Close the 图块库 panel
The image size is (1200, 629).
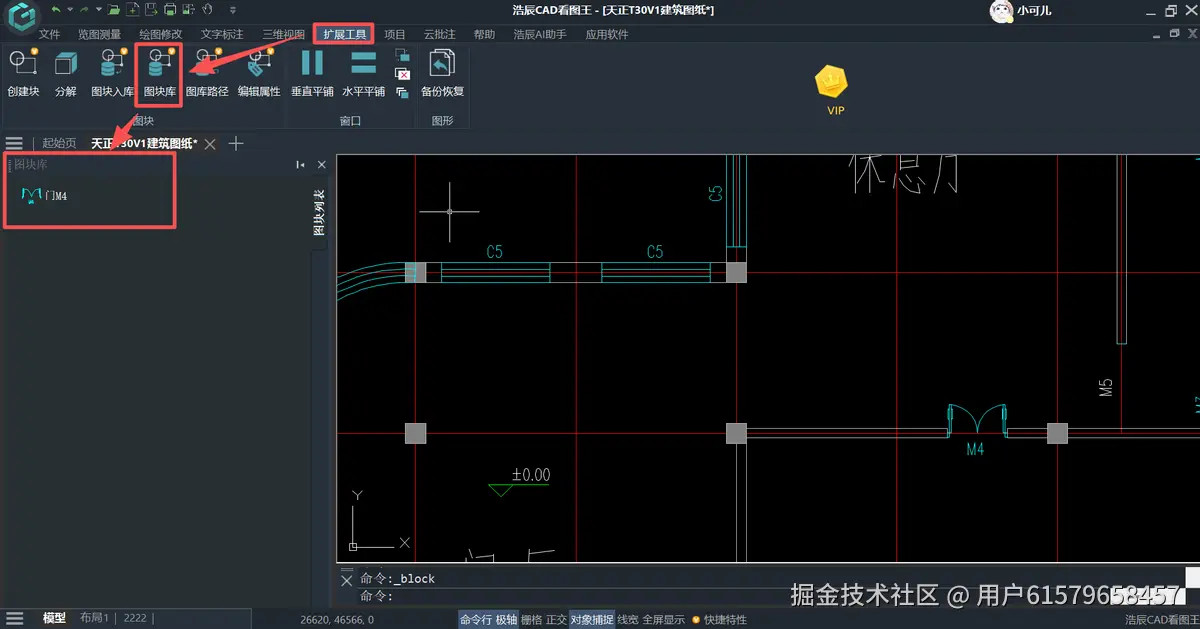[x=321, y=165]
